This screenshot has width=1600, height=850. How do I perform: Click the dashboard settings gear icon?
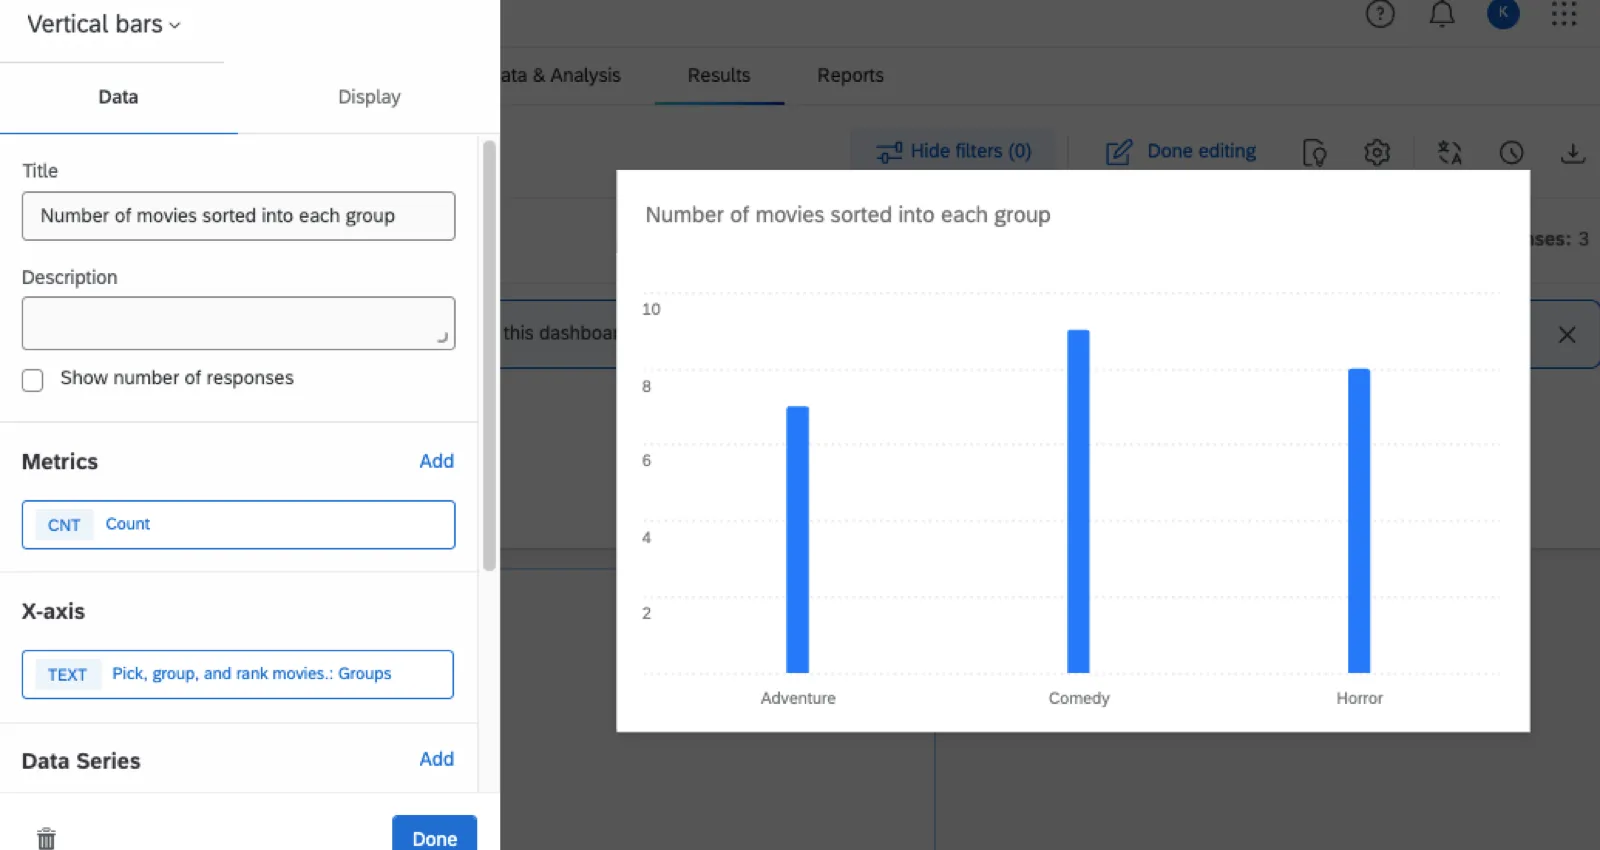[x=1377, y=152]
